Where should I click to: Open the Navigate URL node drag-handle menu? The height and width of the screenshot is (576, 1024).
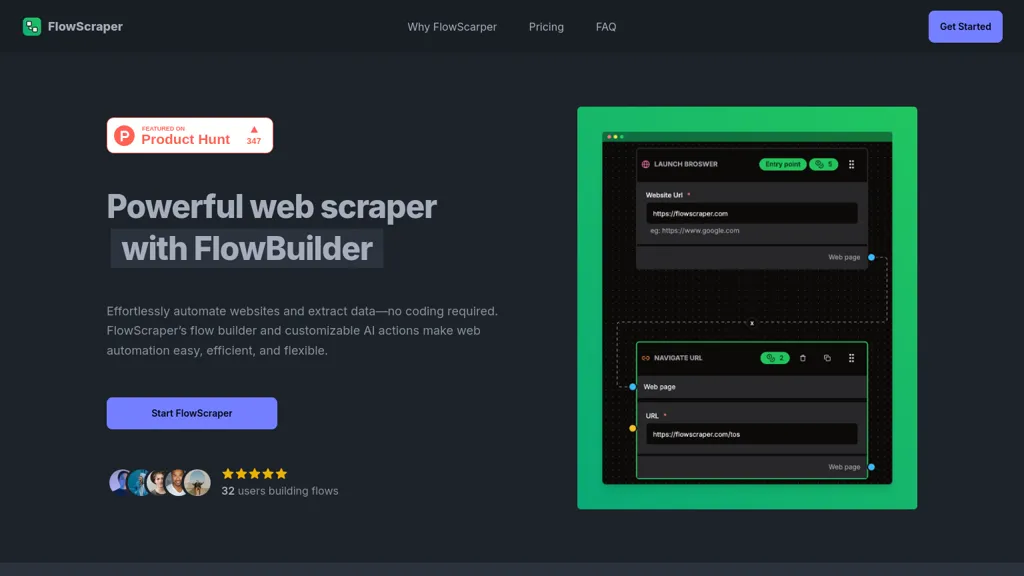pos(852,358)
